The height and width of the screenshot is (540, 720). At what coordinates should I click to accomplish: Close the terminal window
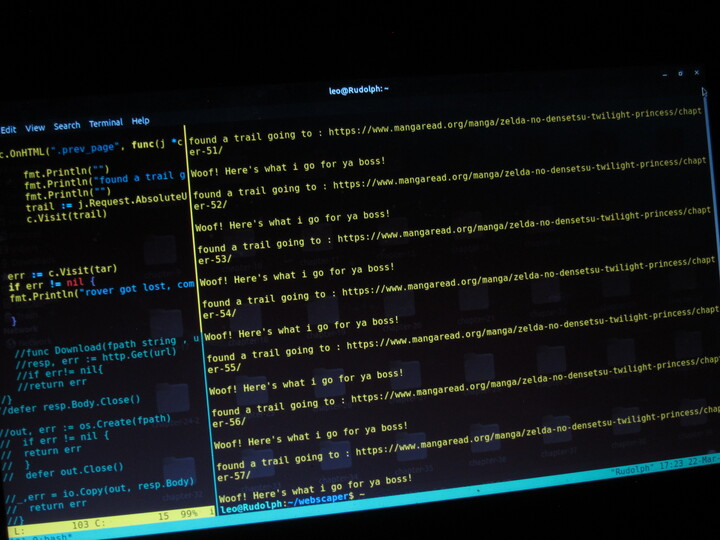[699, 73]
